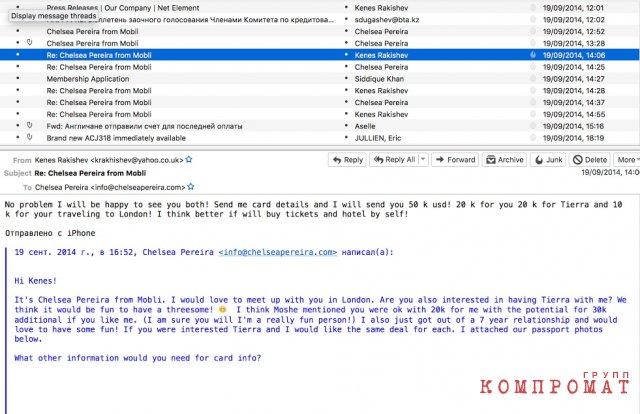
Task: Click attachment icon on Fwd: Англичане row
Action: (x=29, y=125)
